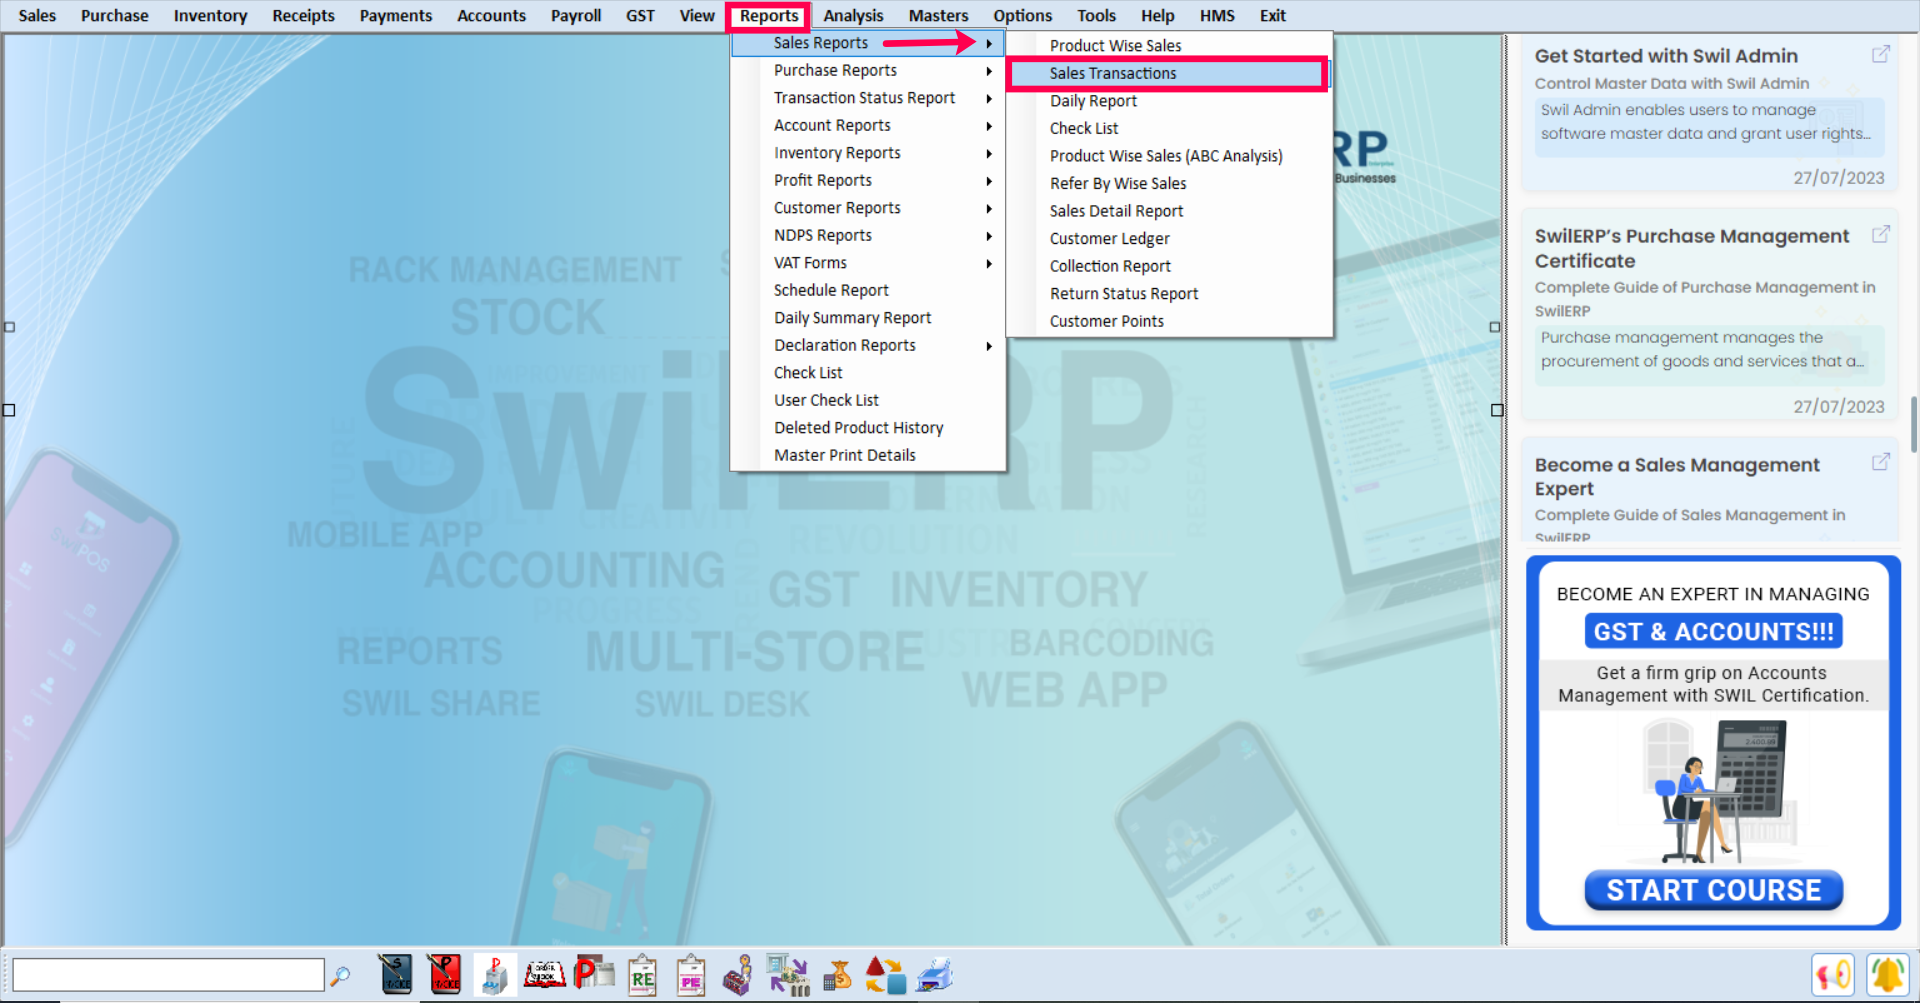Viewport: 1920px width, 1003px height.
Task: Expand the Declaration Reports submenu arrow
Action: click(x=989, y=346)
